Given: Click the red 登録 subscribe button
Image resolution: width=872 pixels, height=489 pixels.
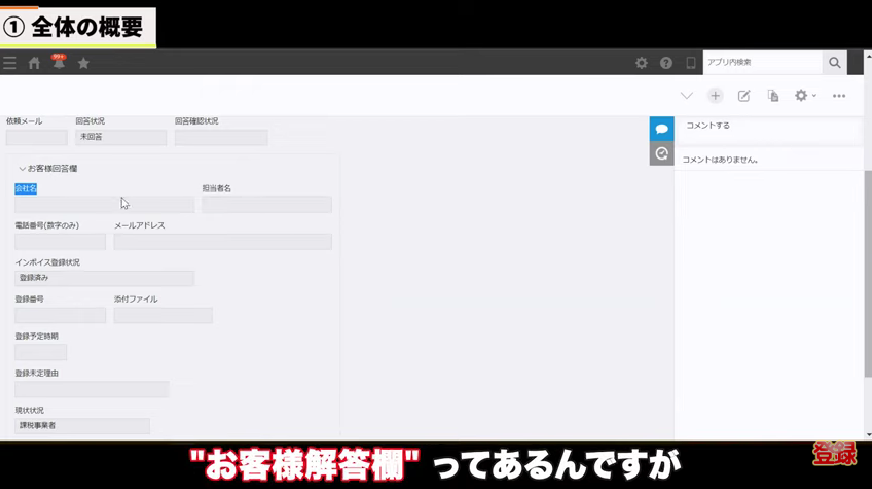Looking at the screenshot, I should [x=835, y=454].
